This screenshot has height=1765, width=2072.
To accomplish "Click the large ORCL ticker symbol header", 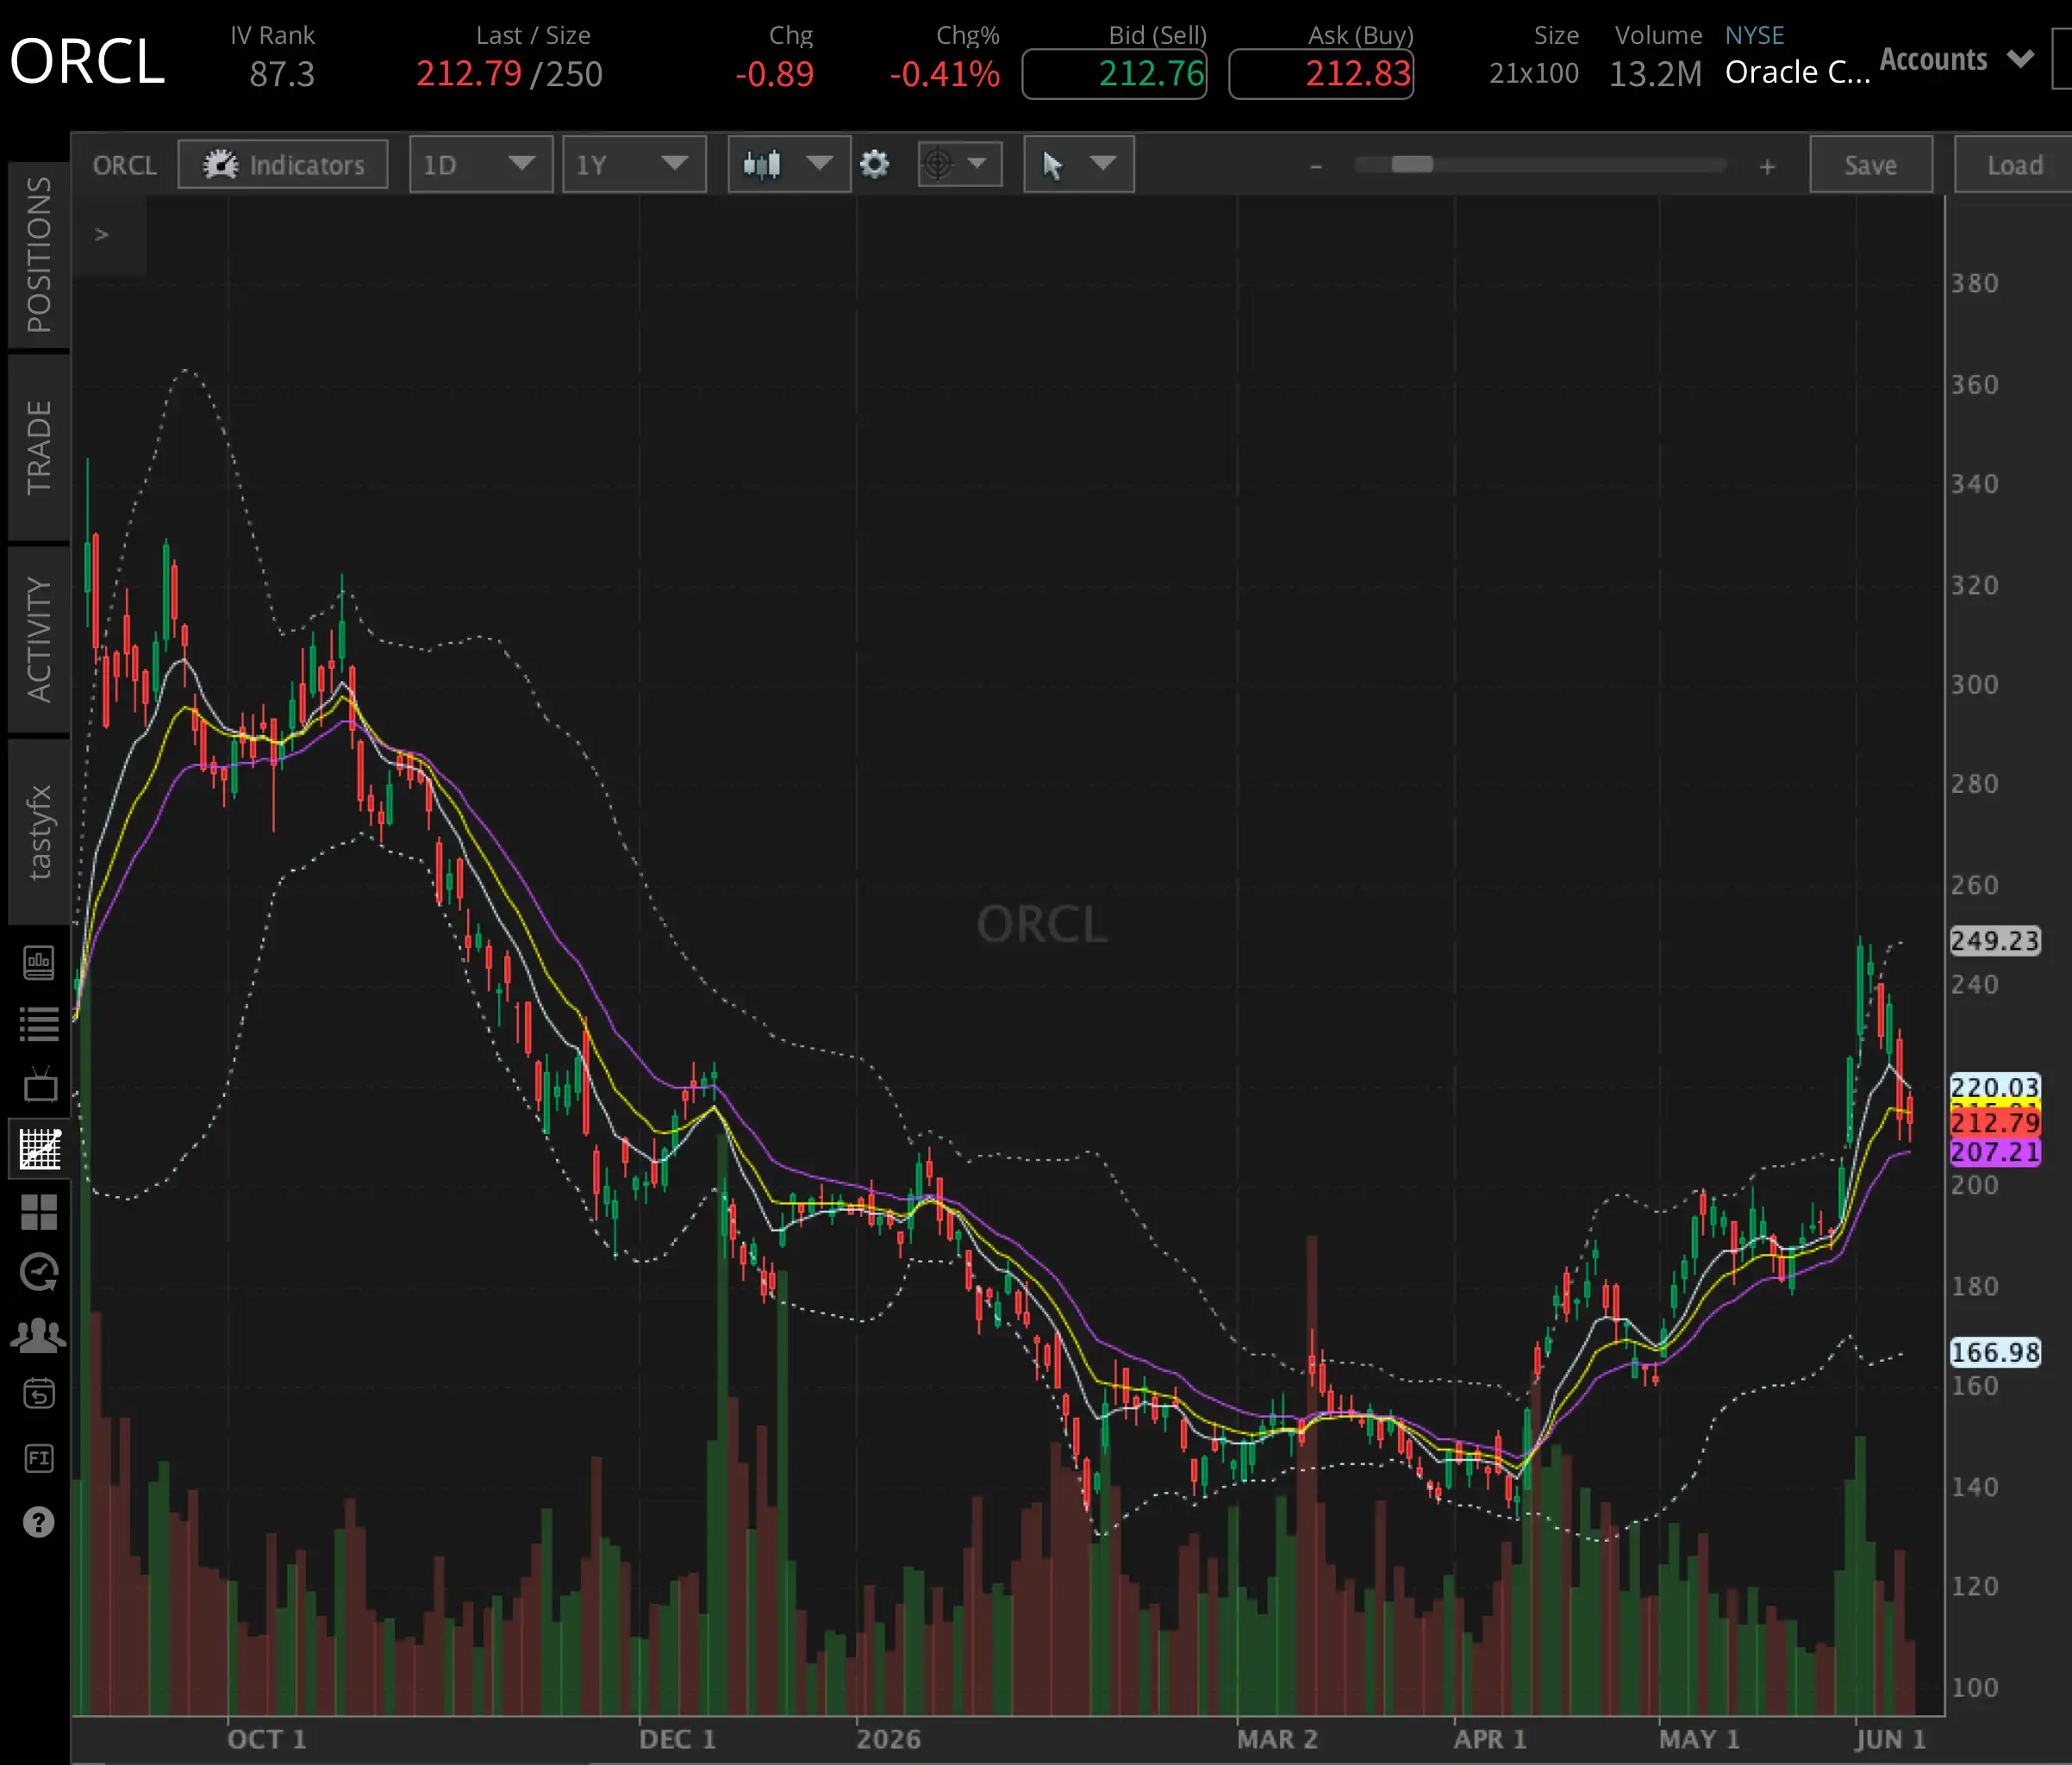I will 87,62.
